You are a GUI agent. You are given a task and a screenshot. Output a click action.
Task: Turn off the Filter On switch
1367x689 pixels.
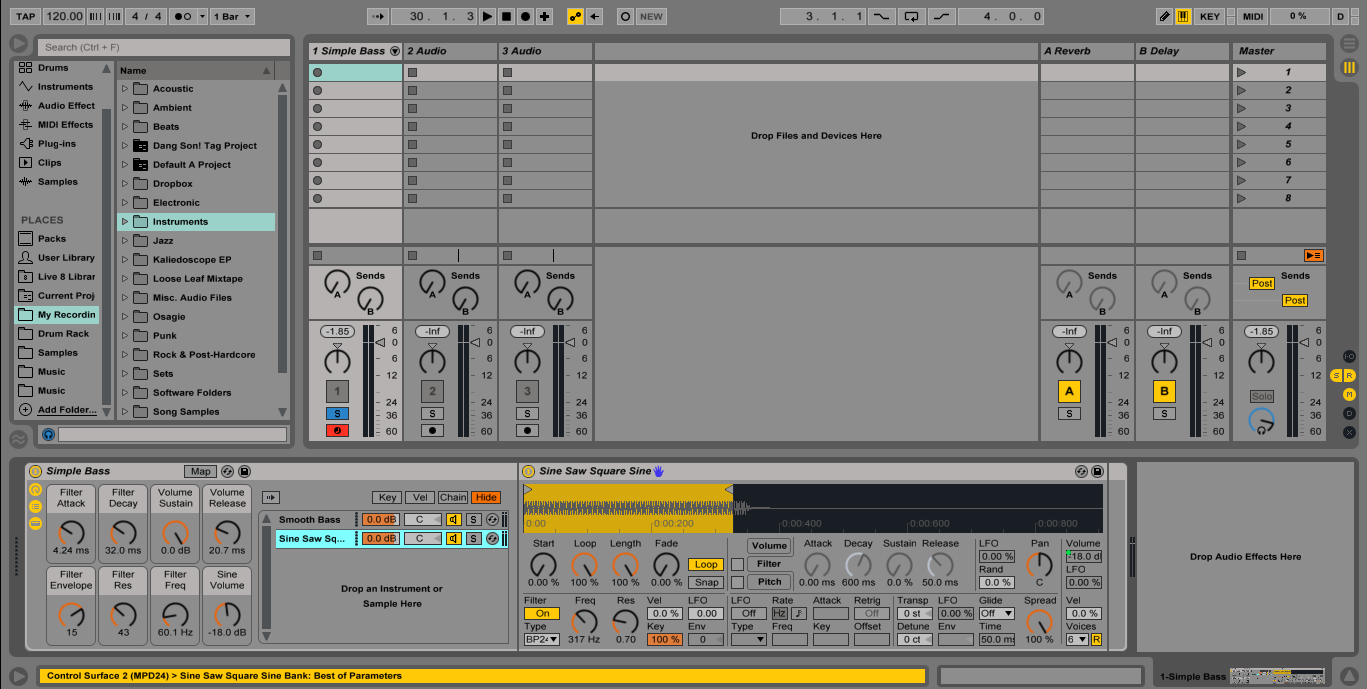(x=541, y=613)
